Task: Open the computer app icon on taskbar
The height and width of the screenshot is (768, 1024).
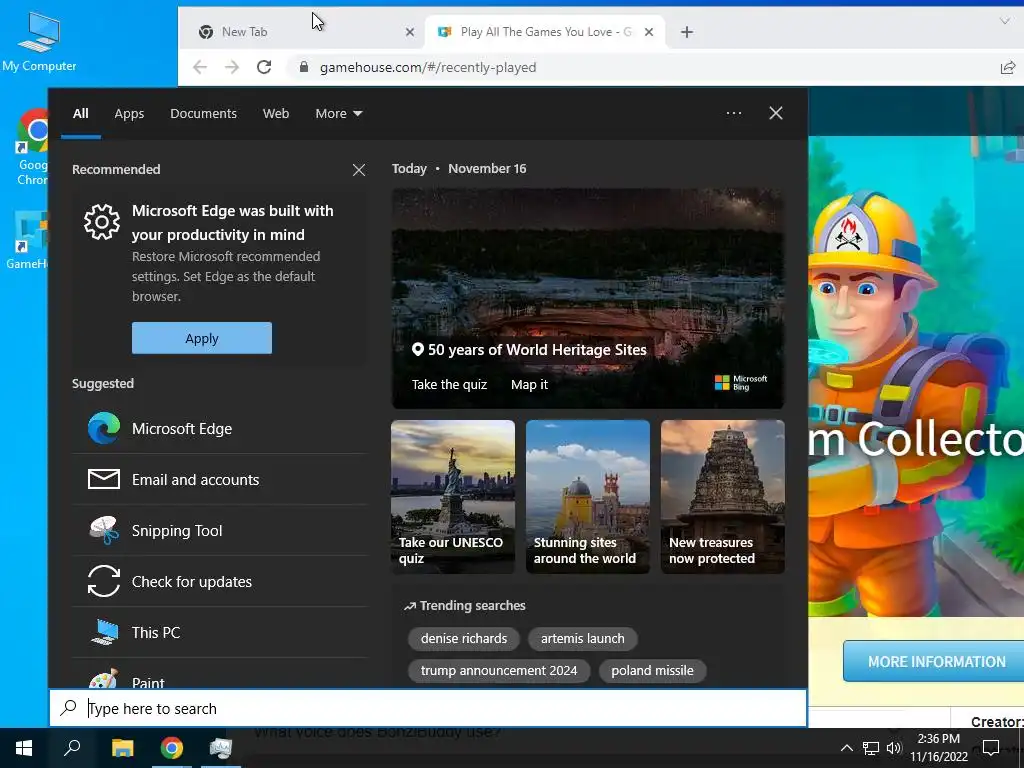Action: (221, 748)
